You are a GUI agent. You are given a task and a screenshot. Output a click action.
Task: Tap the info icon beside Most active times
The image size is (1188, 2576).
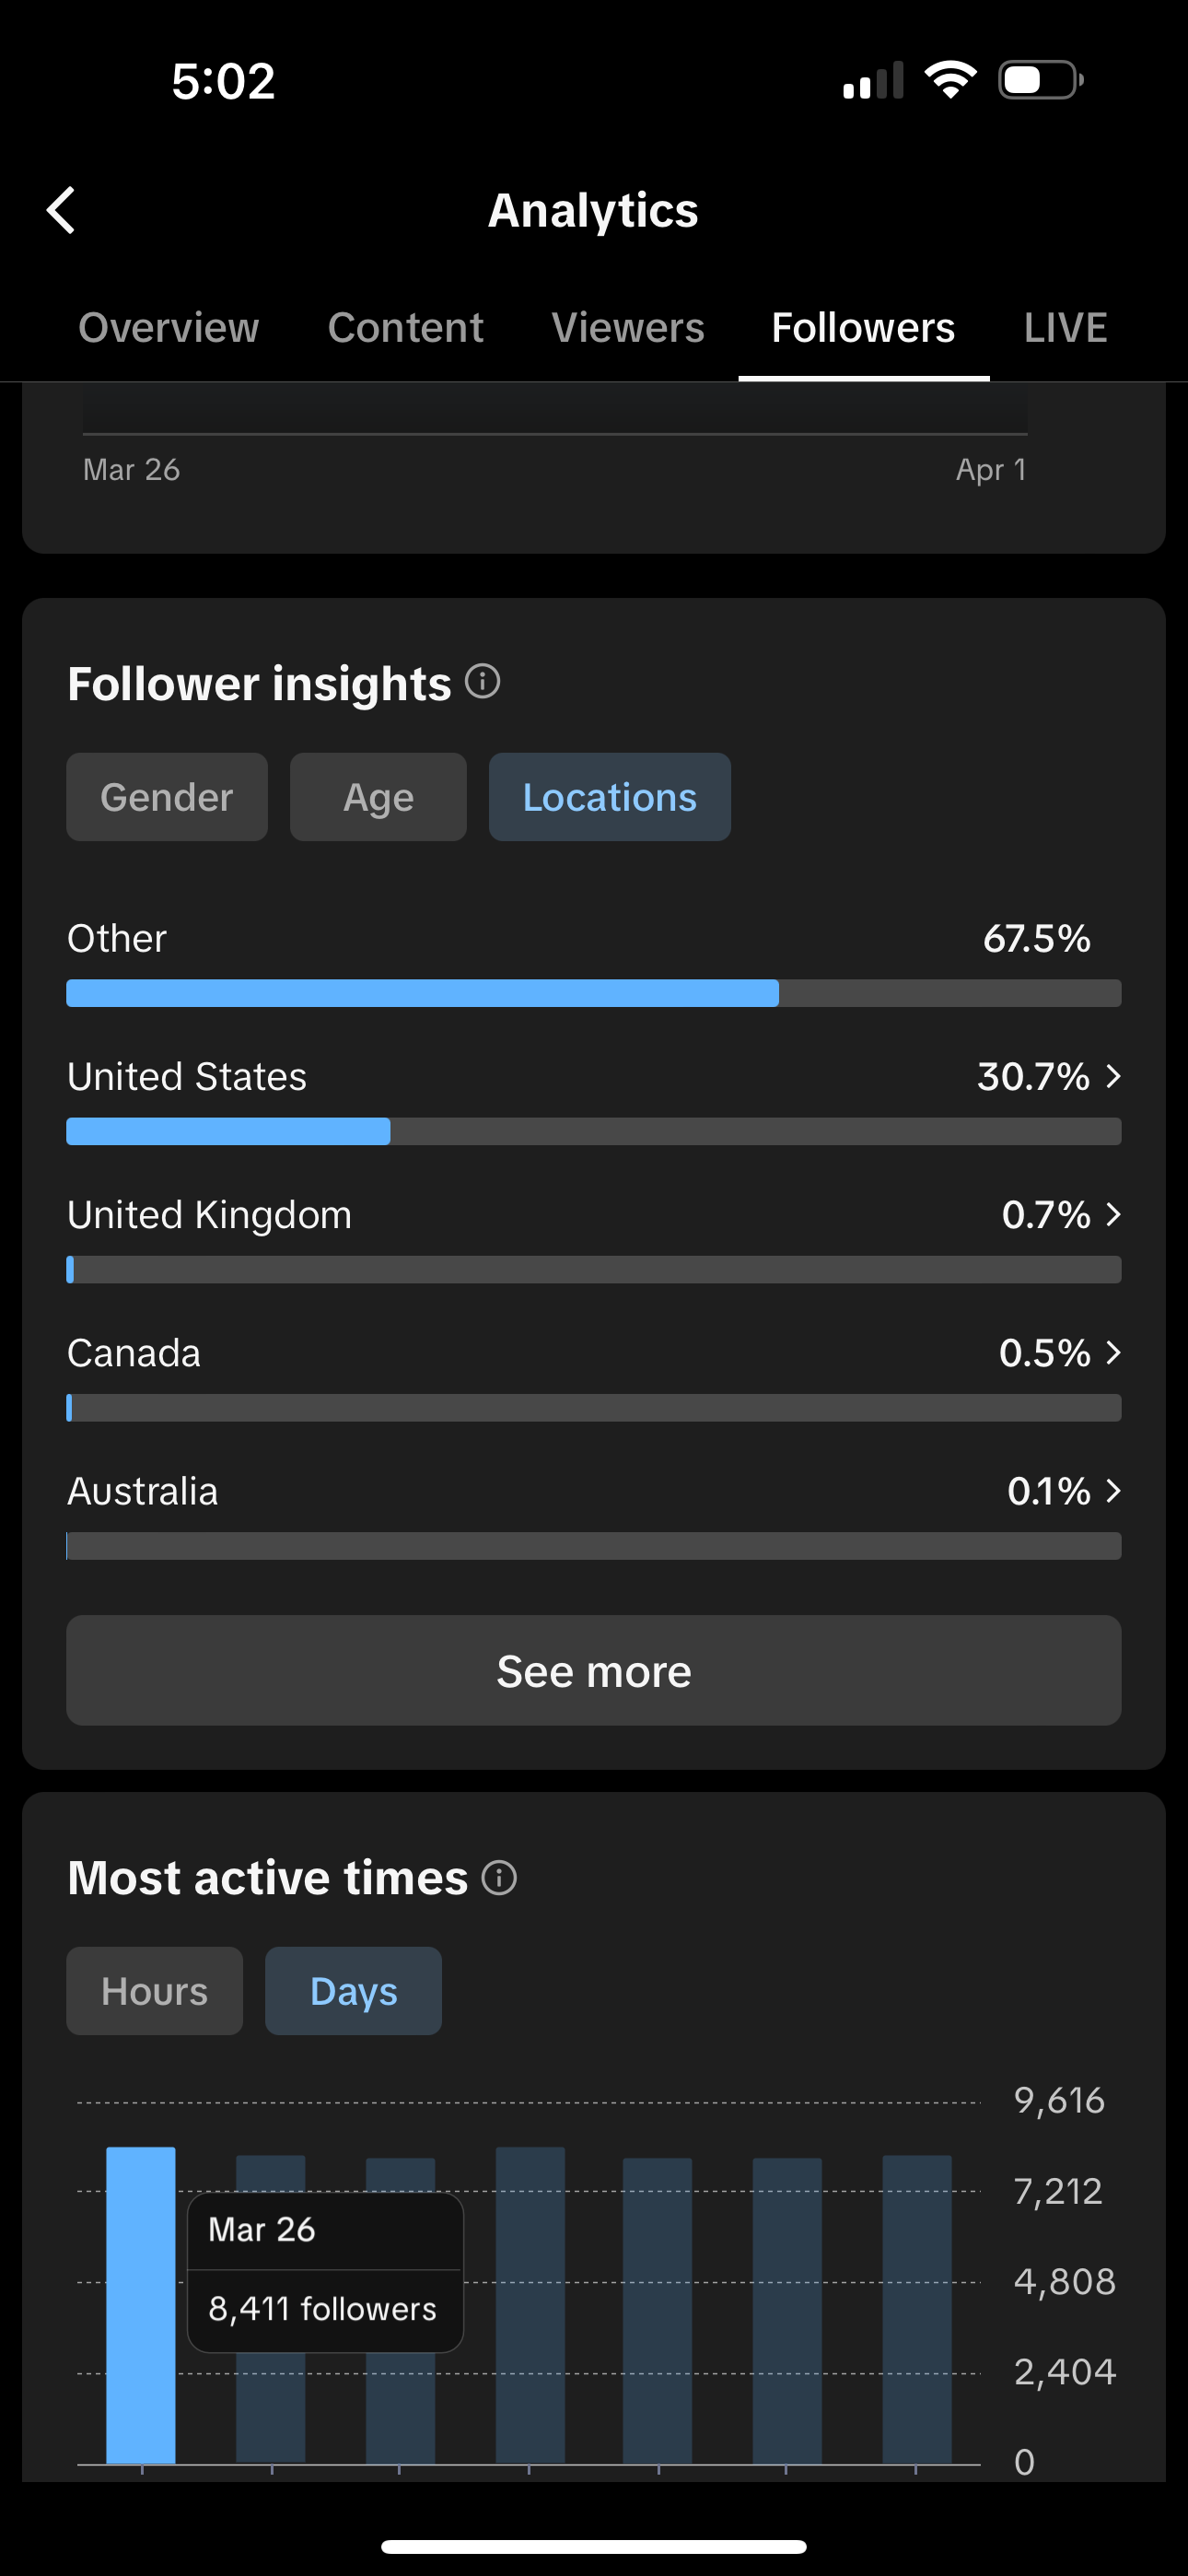(x=499, y=1877)
